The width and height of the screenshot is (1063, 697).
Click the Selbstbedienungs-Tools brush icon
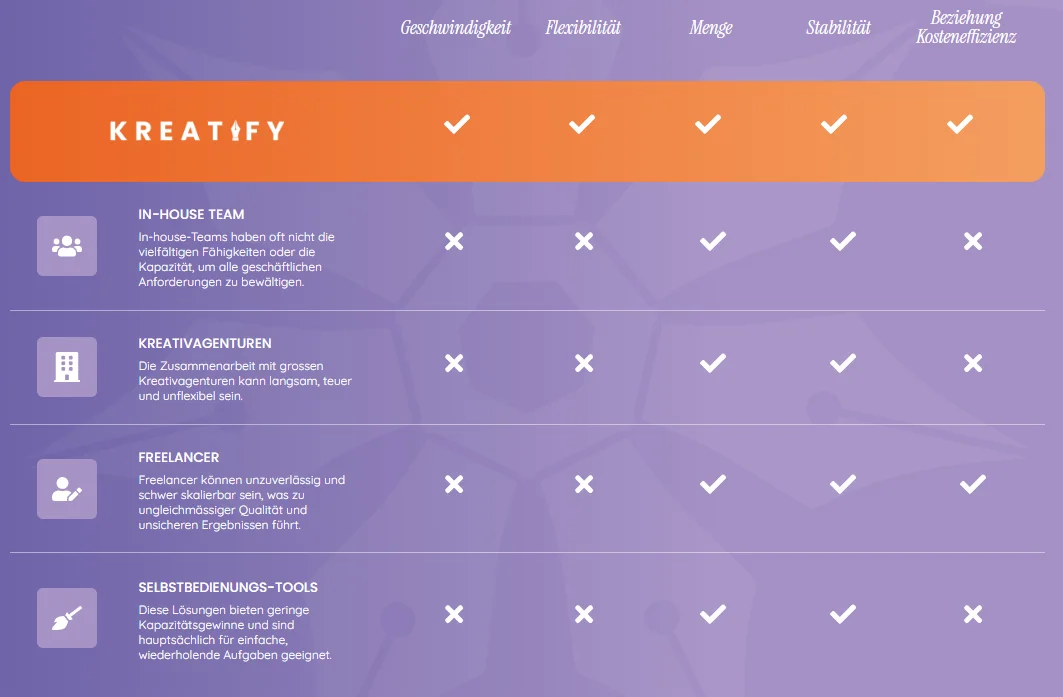pos(67,618)
